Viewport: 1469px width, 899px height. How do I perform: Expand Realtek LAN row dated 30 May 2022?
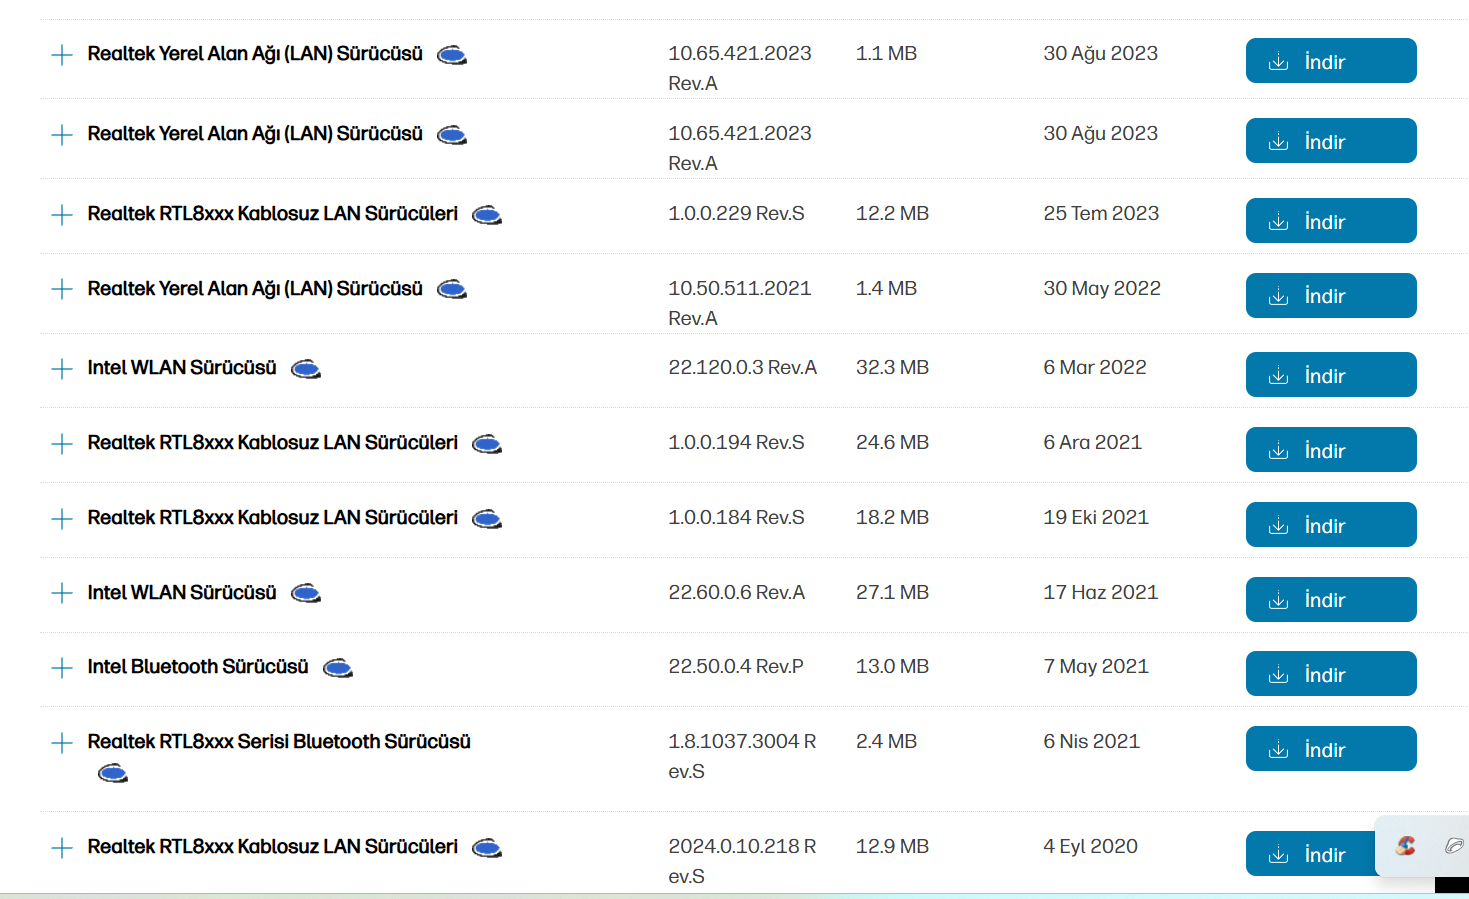62,289
